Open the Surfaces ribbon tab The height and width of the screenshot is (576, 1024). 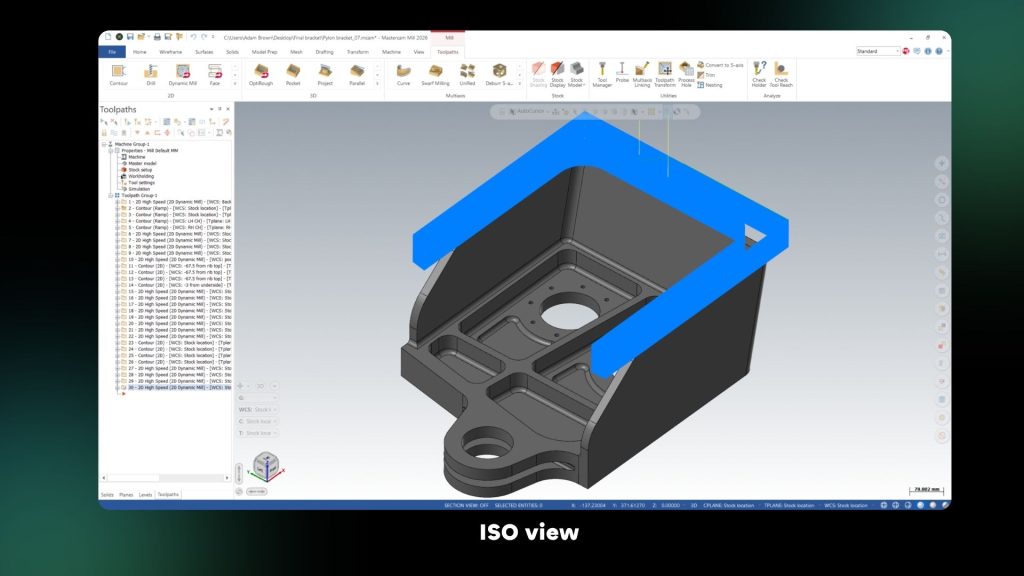click(x=204, y=52)
